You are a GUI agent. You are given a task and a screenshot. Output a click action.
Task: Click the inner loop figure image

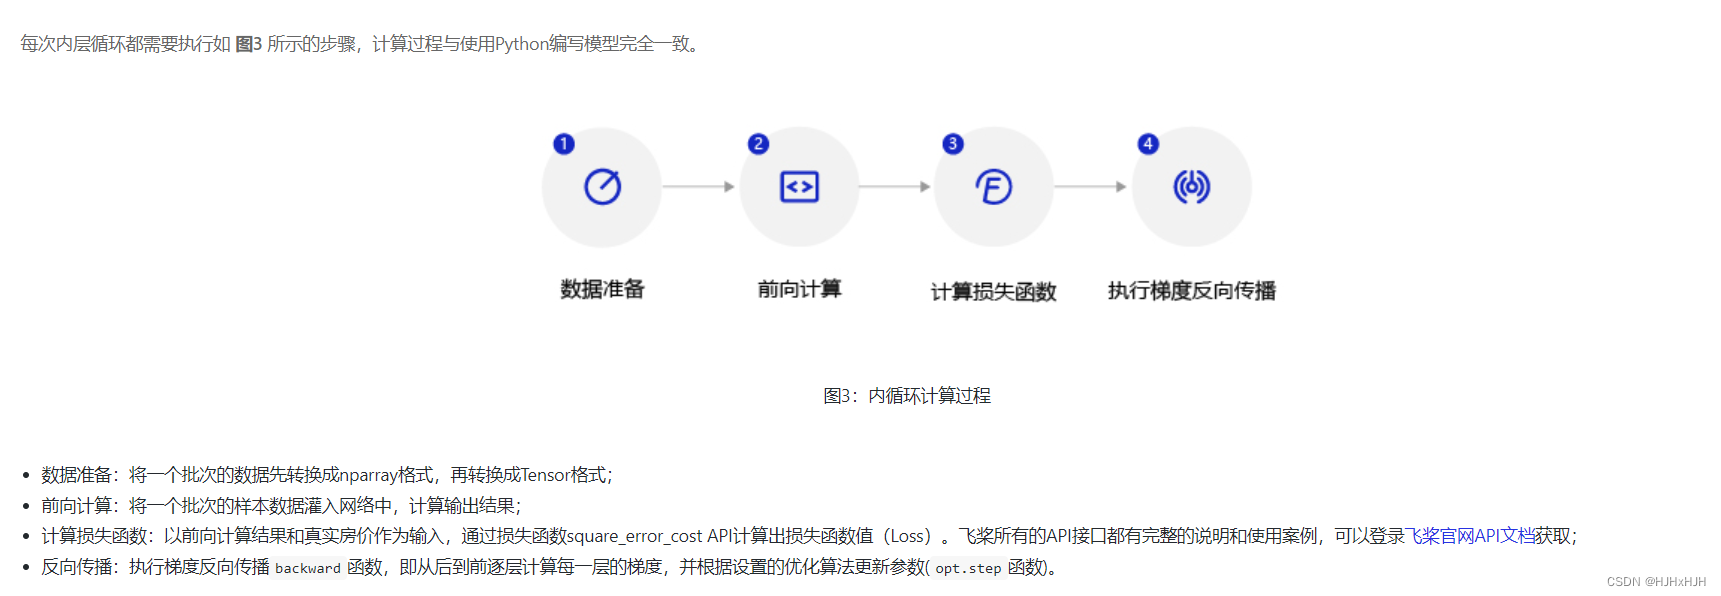pyautogui.click(x=906, y=214)
